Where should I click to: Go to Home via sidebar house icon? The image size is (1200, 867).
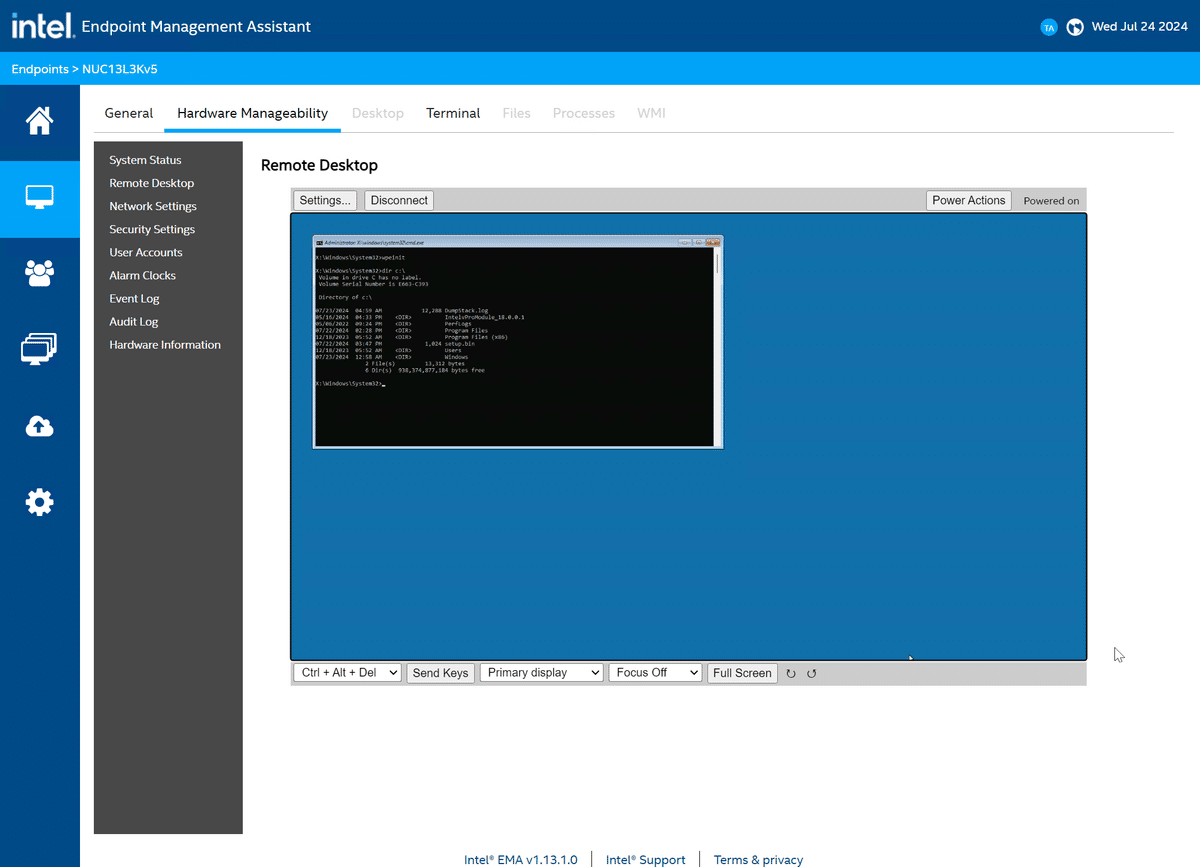point(40,122)
